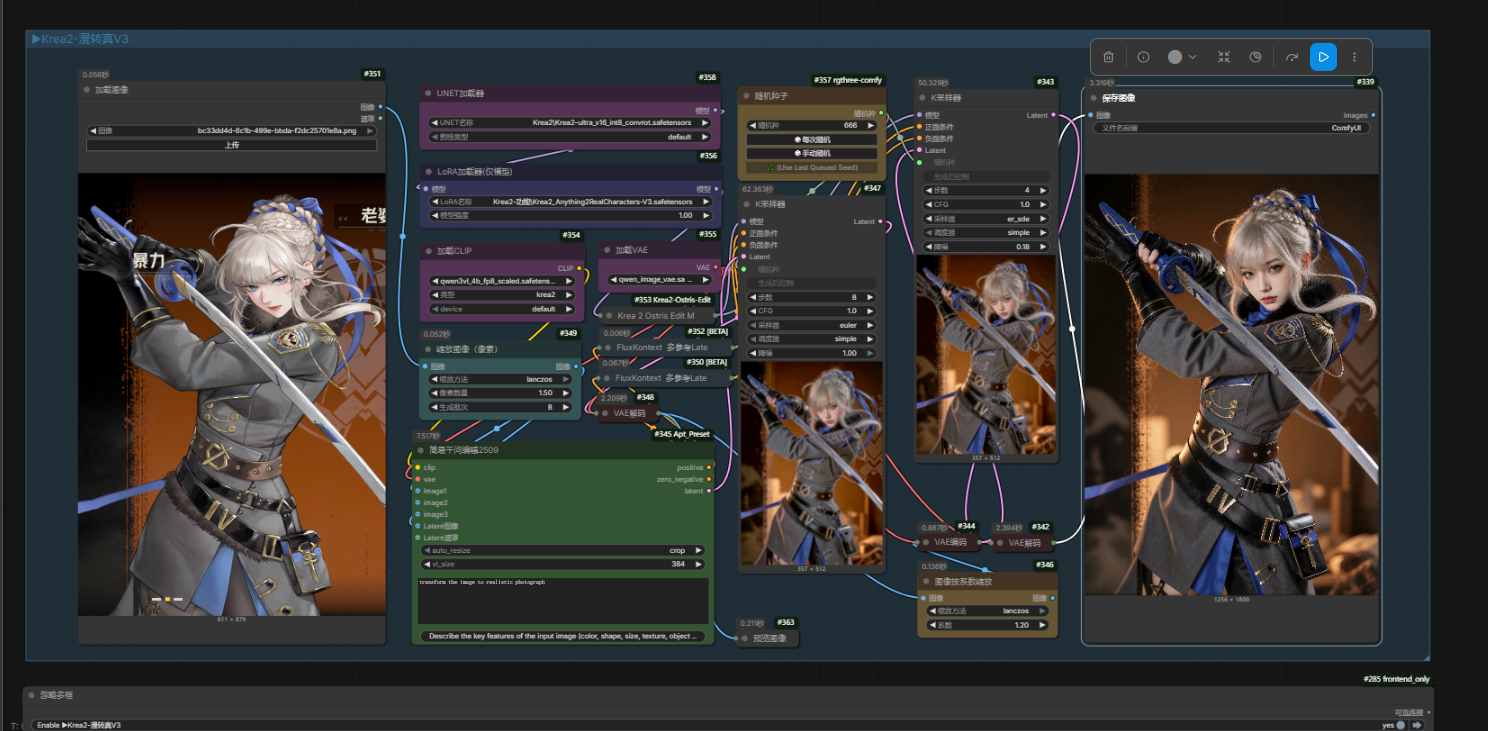Delete the selected node with trash icon
The height and width of the screenshot is (731, 1488).
click(x=1108, y=57)
